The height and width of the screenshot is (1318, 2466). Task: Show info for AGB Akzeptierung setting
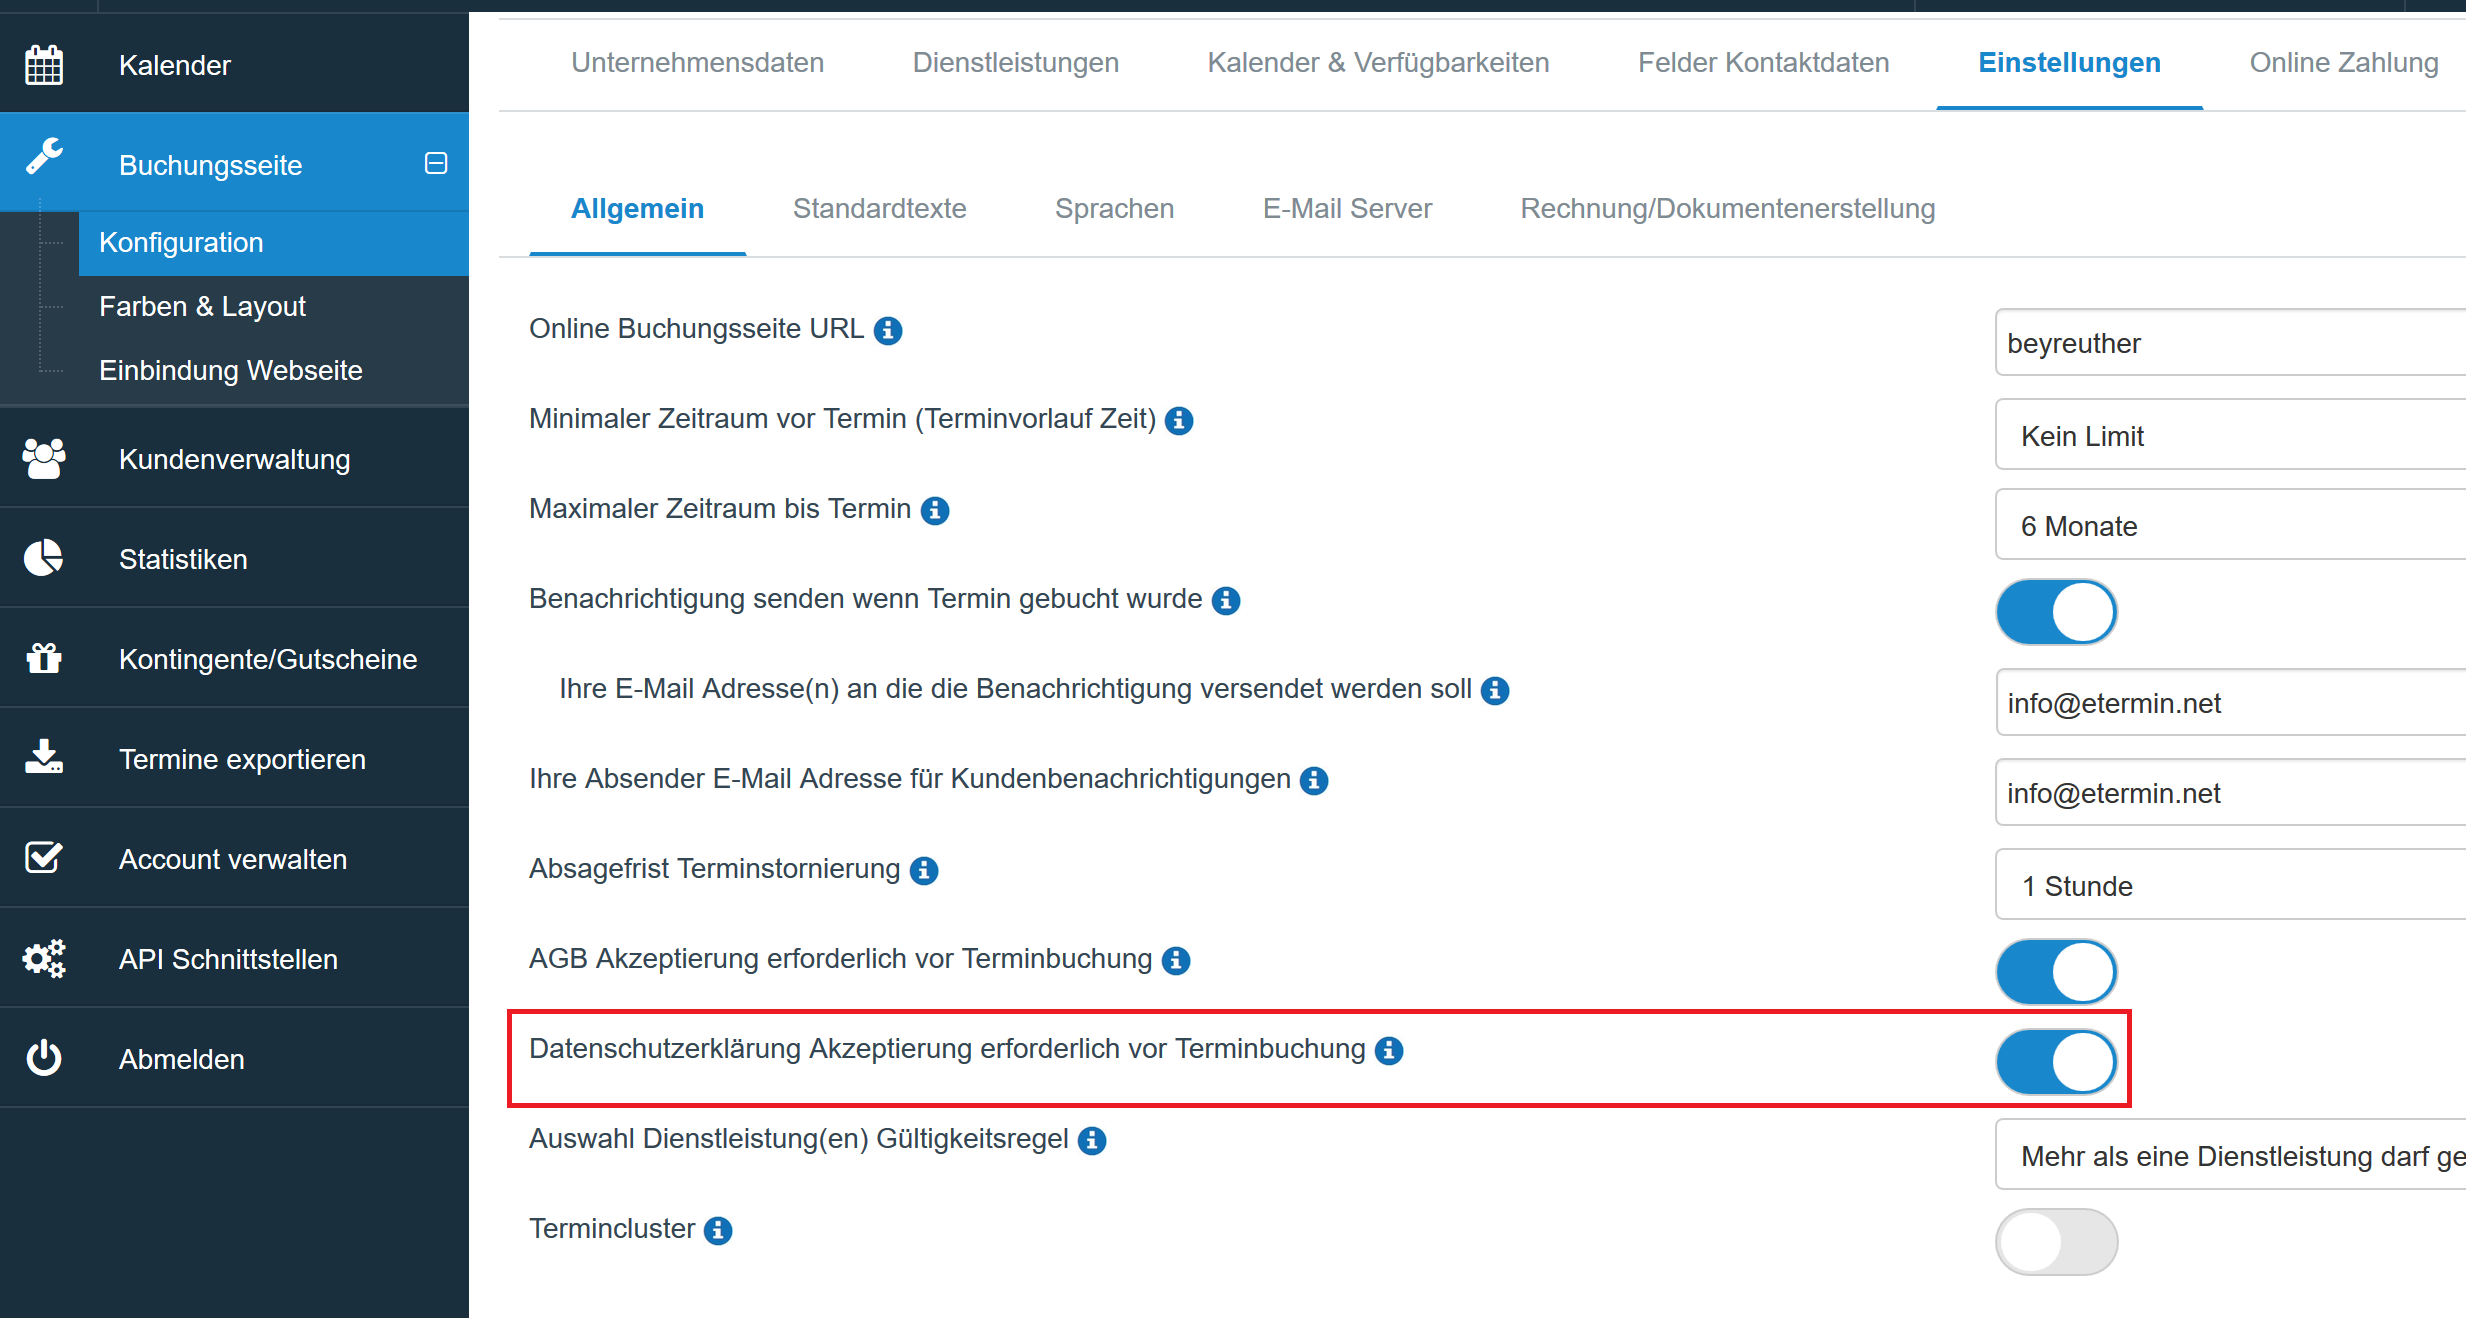coord(1176,960)
